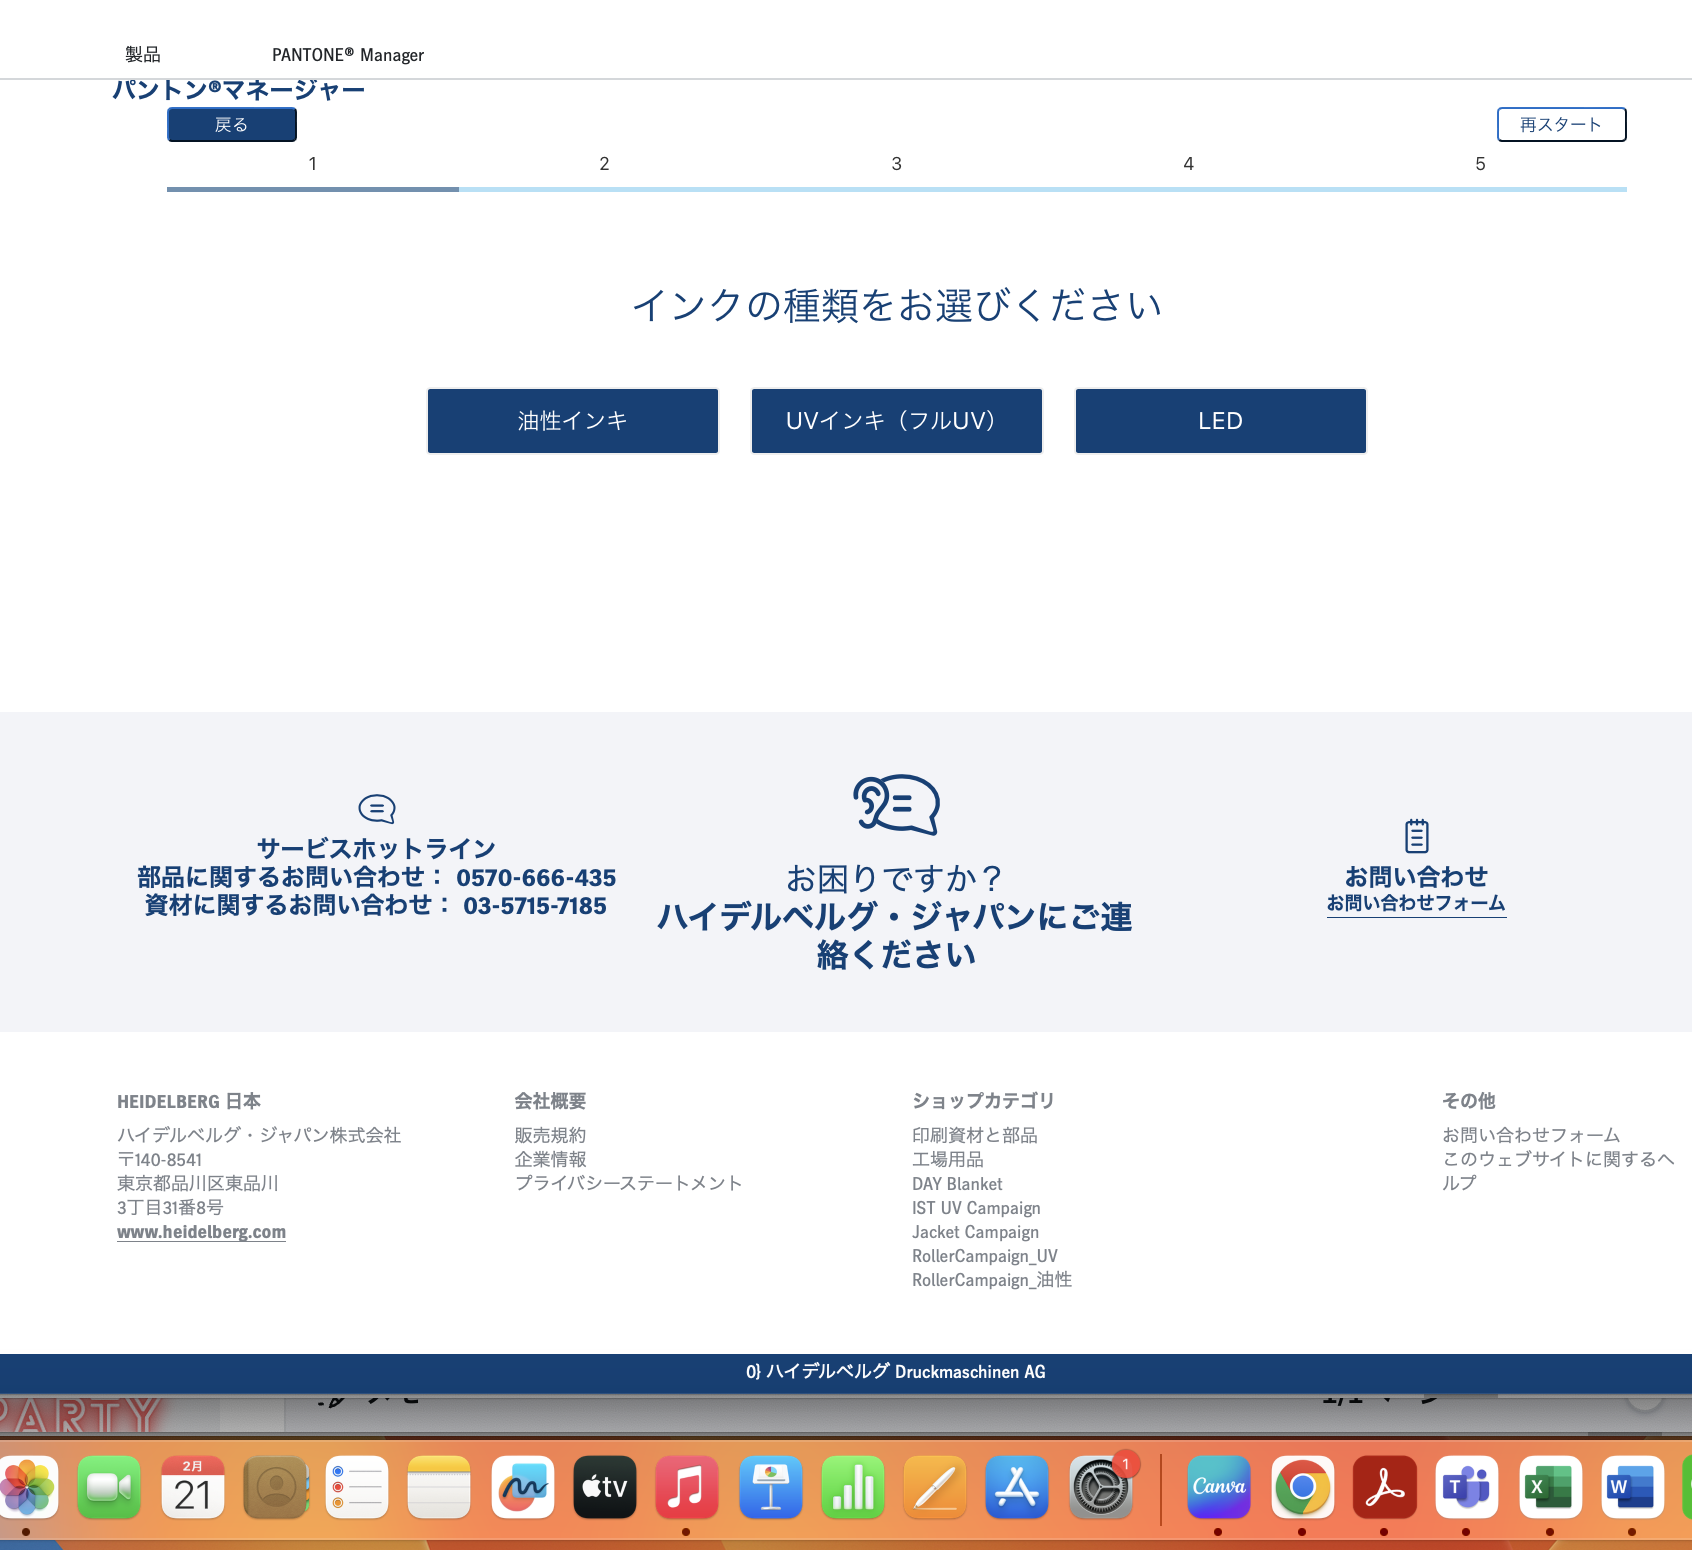Click the ear speech bubble help icon
The image size is (1692, 1550).
[x=896, y=805]
